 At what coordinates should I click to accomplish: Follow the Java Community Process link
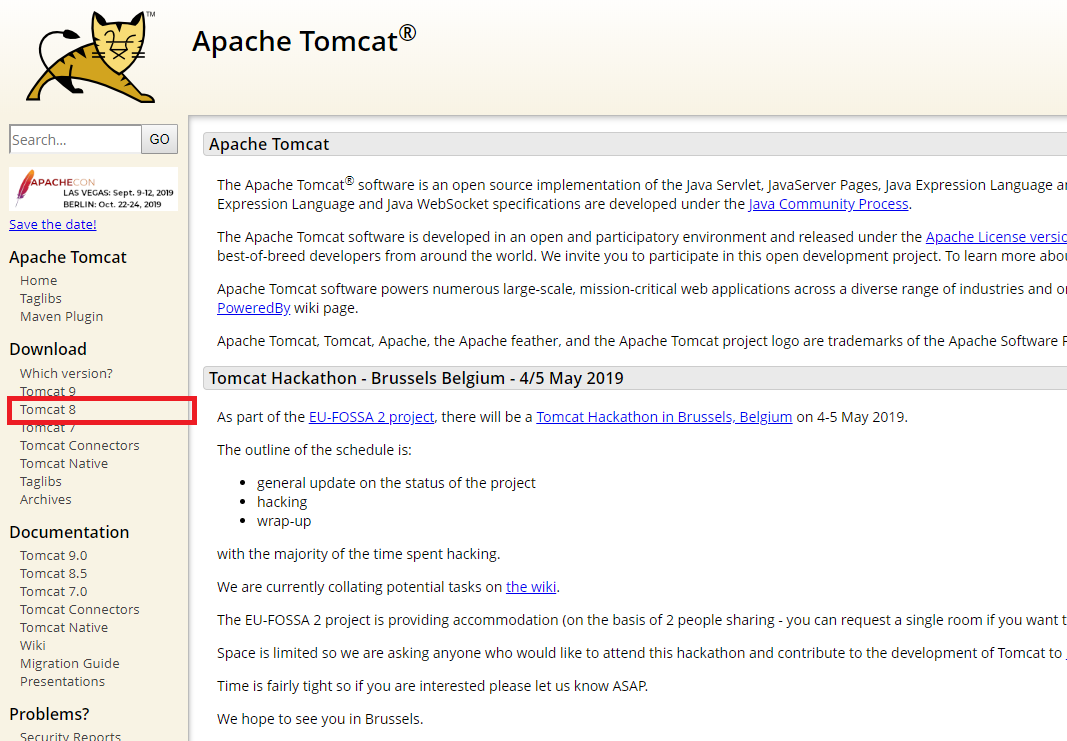[x=829, y=204]
